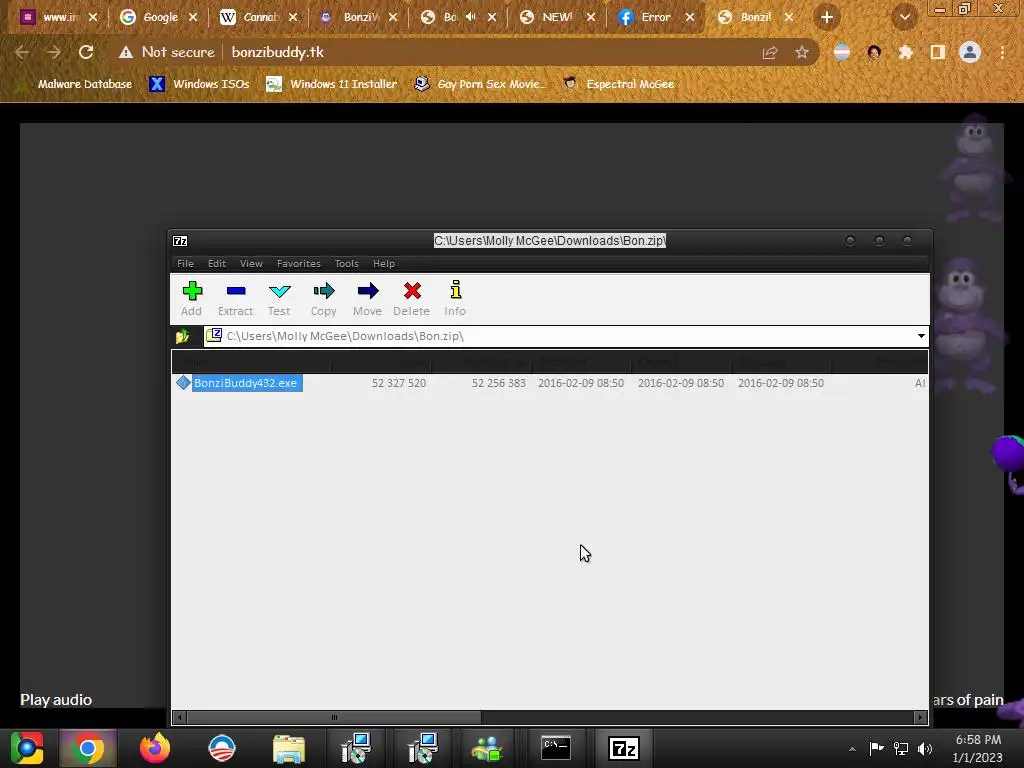Open the Tools menu in 7-Zip
Image resolution: width=1024 pixels, height=768 pixels.
coord(347,264)
